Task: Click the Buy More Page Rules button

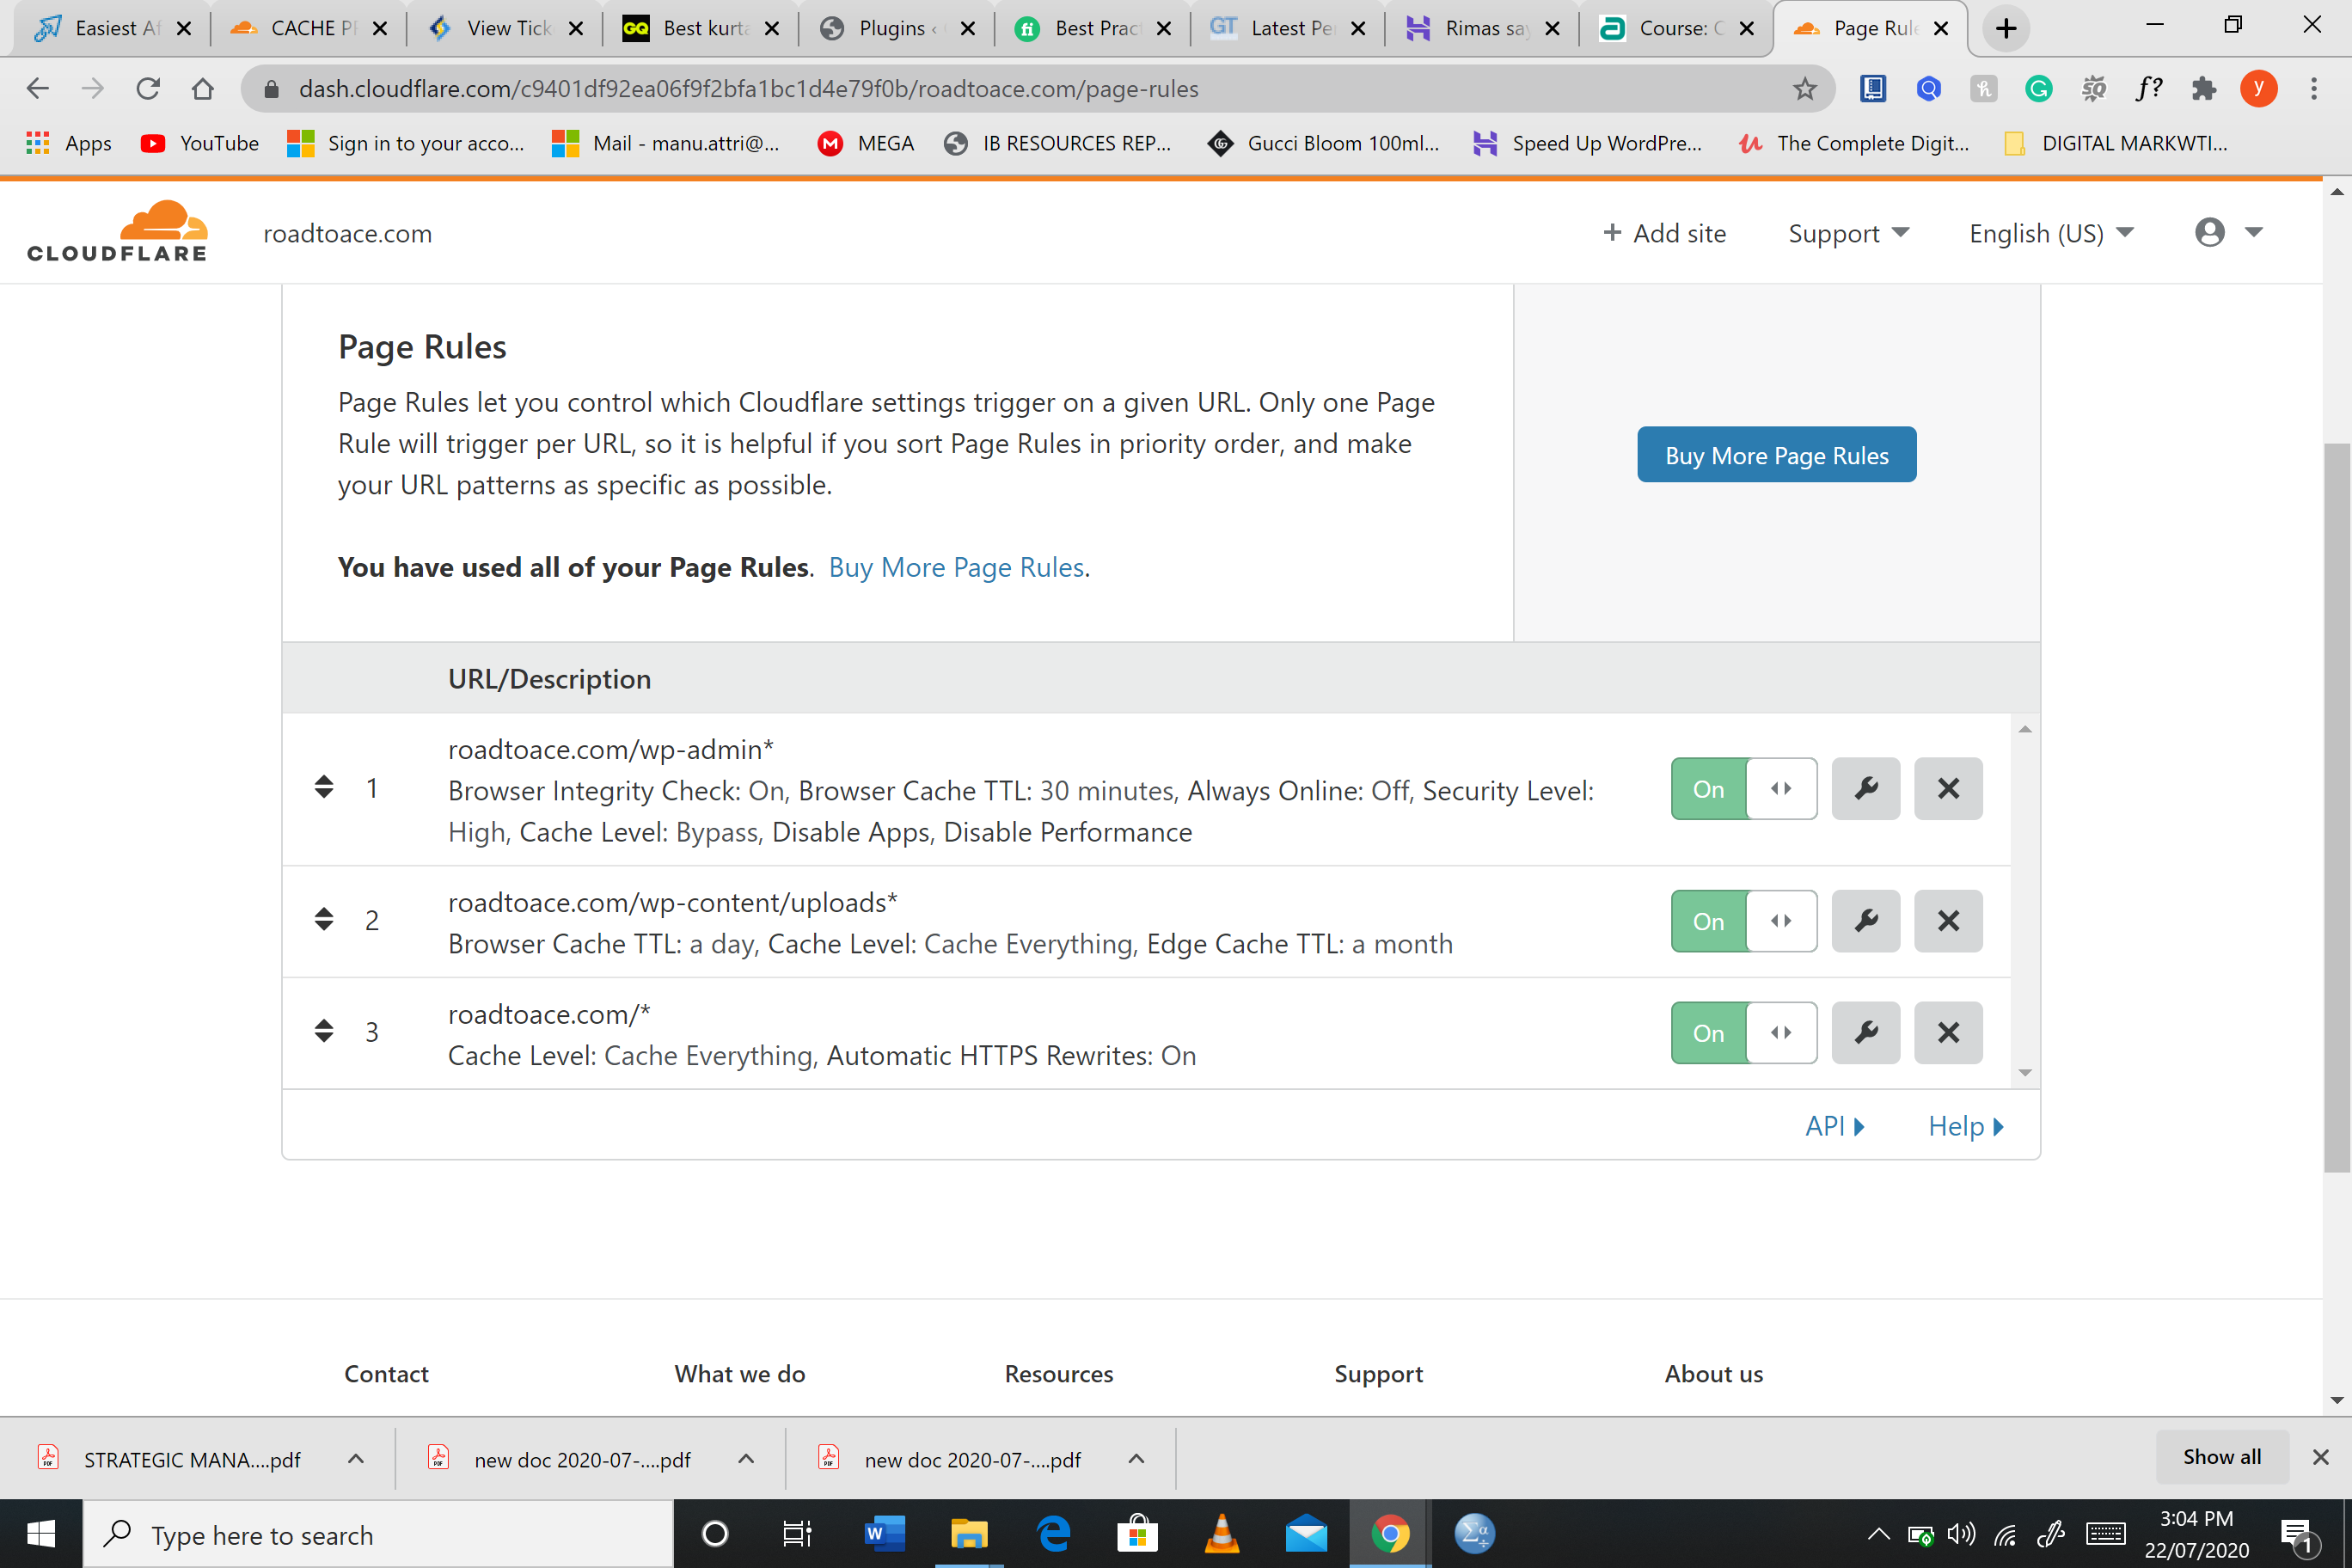Action: click(x=1776, y=455)
